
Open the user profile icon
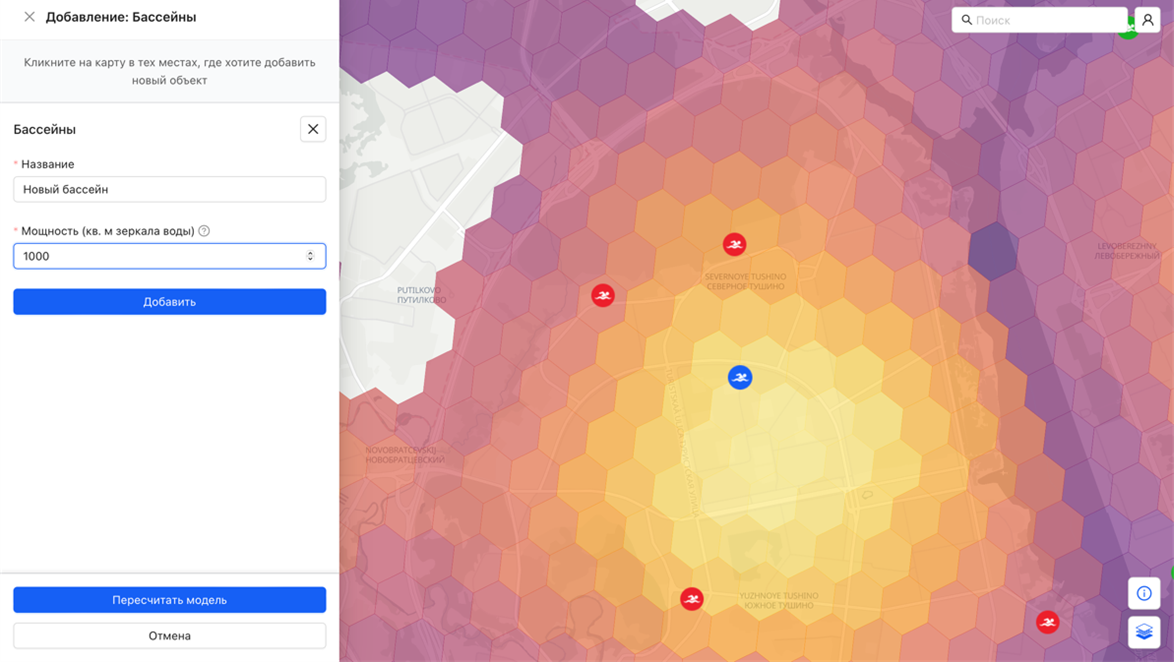tap(1147, 20)
